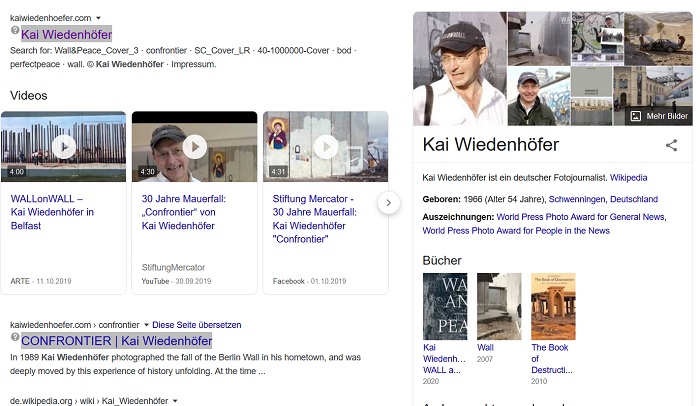Expand dropdown arrow beside de.wikipedia.org result
This screenshot has width=700, height=406.
tap(176, 401)
